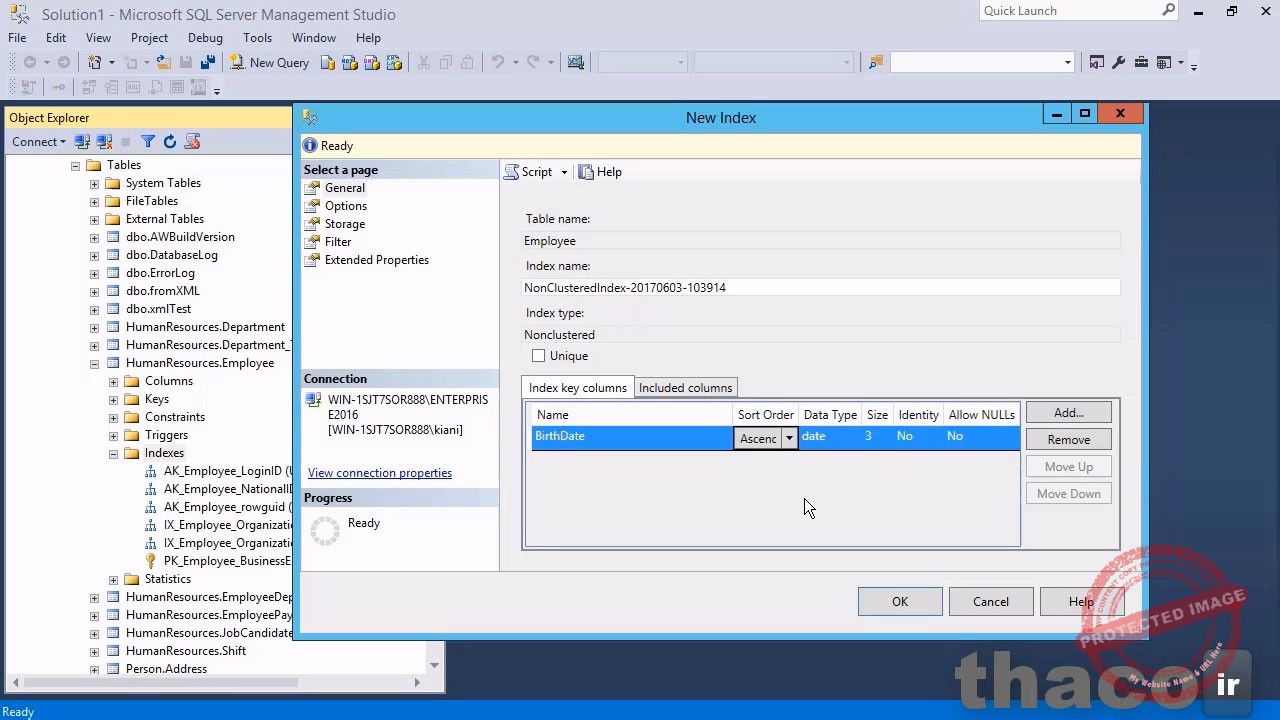Click the Object Explorer filter icon
The height and width of the screenshot is (720, 1280).
pos(148,142)
